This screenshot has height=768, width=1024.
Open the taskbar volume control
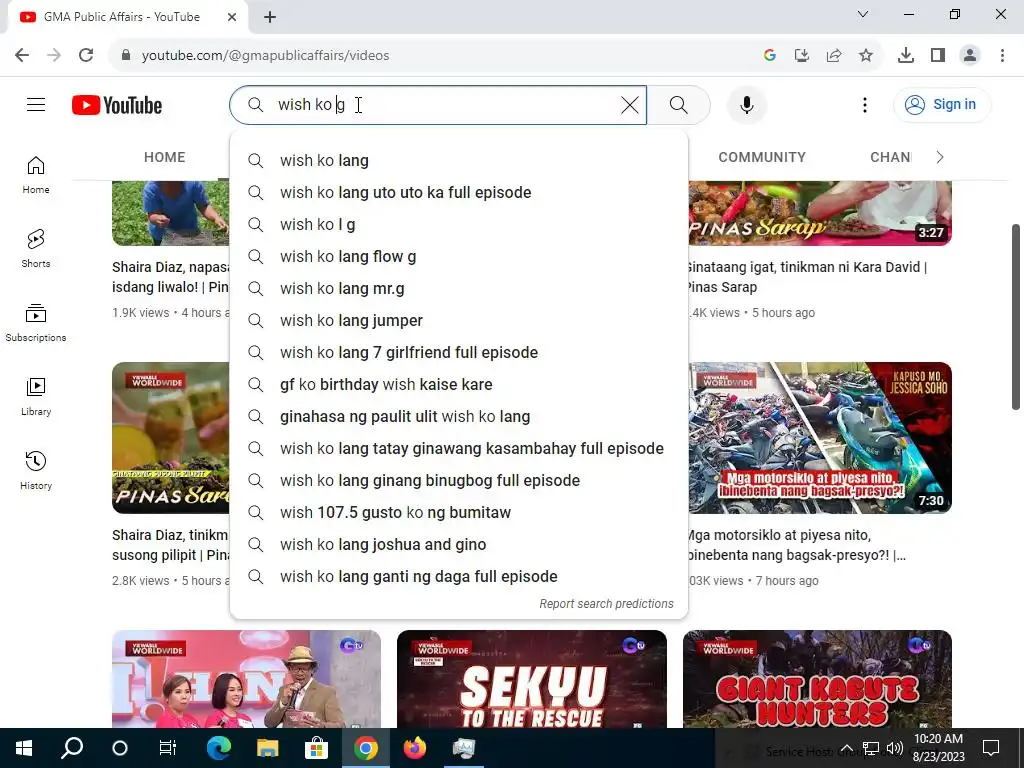click(x=895, y=748)
